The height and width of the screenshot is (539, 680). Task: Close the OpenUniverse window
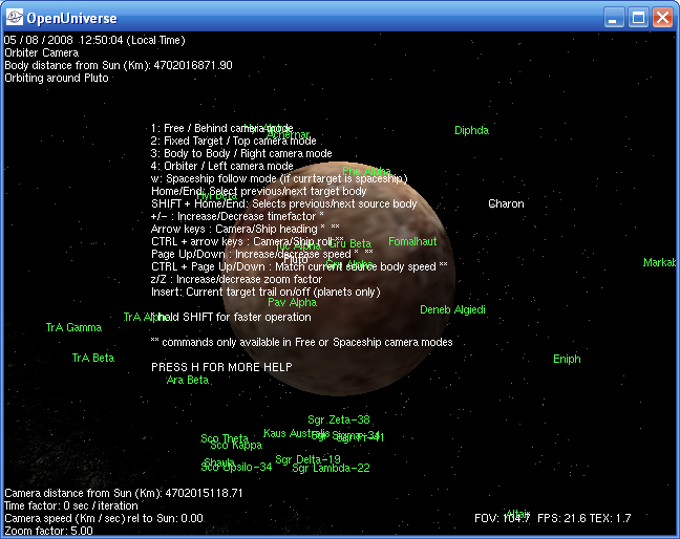pos(663,18)
